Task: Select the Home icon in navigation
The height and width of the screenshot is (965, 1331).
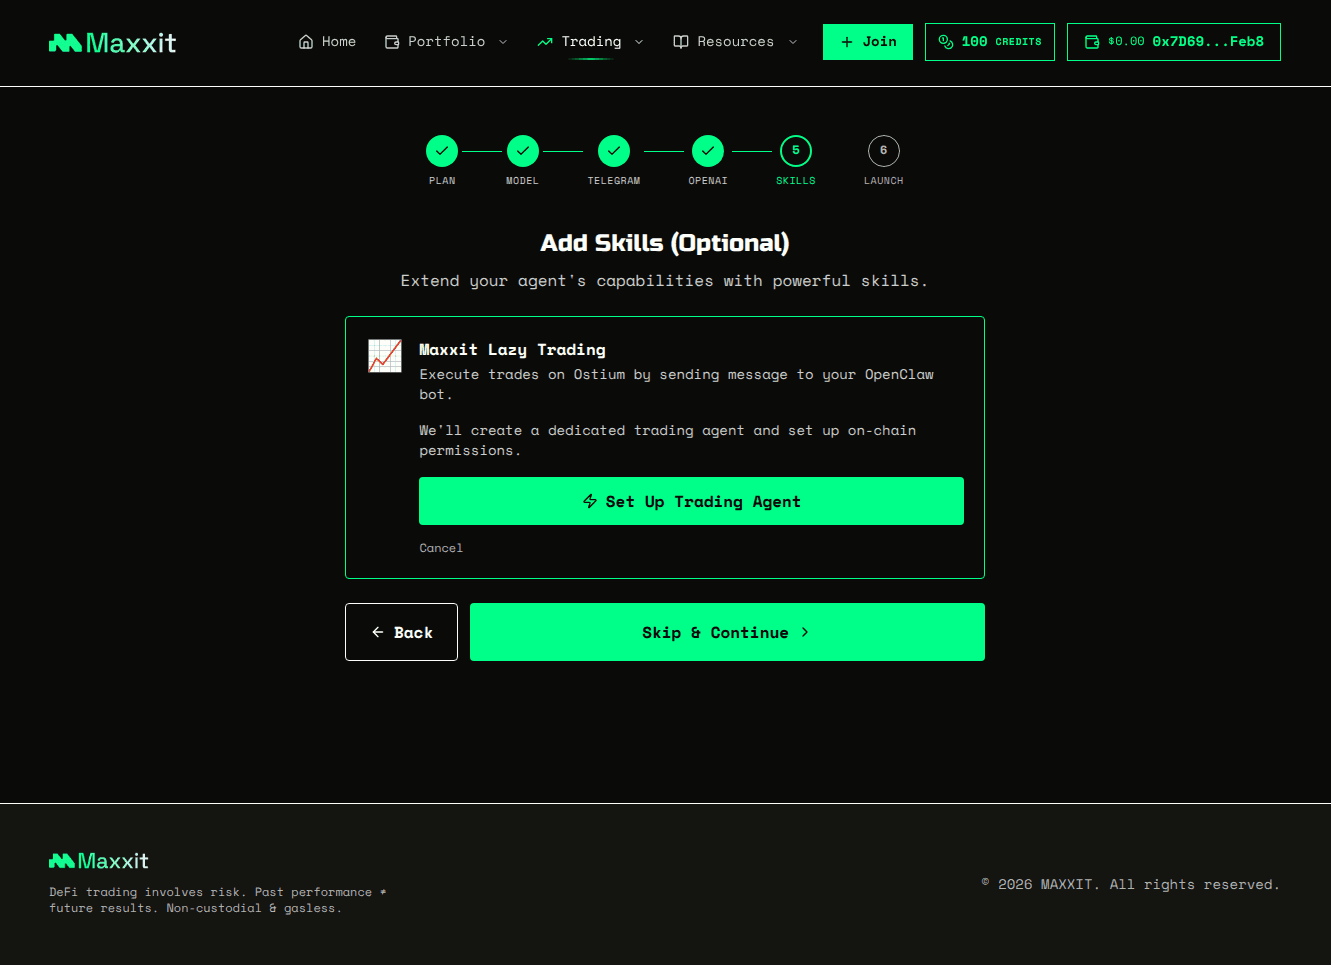Action: tap(305, 41)
